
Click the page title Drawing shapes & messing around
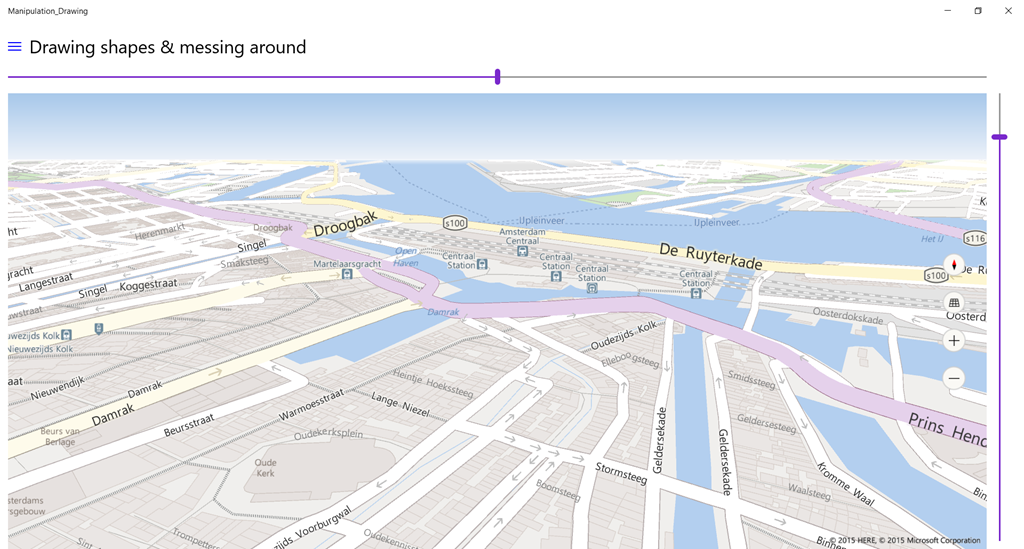click(x=168, y=47)
